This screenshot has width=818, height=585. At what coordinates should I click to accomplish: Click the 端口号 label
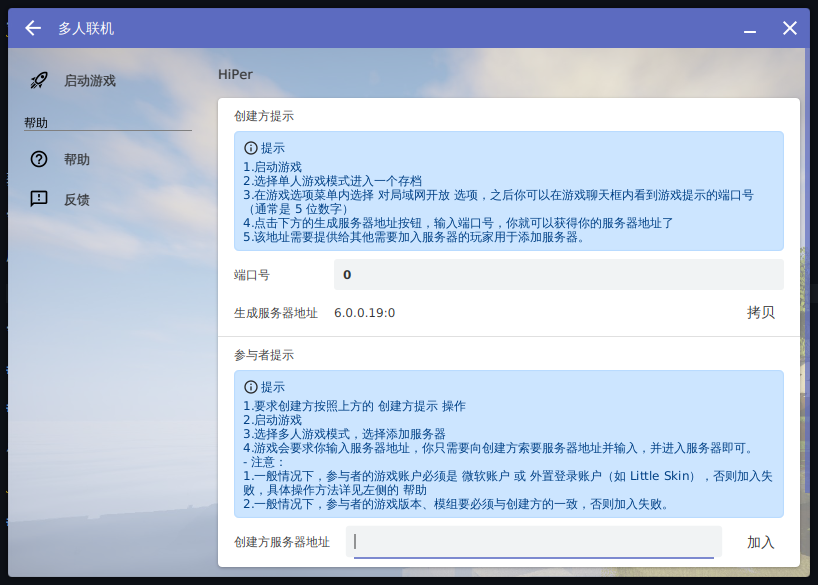coord(252,274)
